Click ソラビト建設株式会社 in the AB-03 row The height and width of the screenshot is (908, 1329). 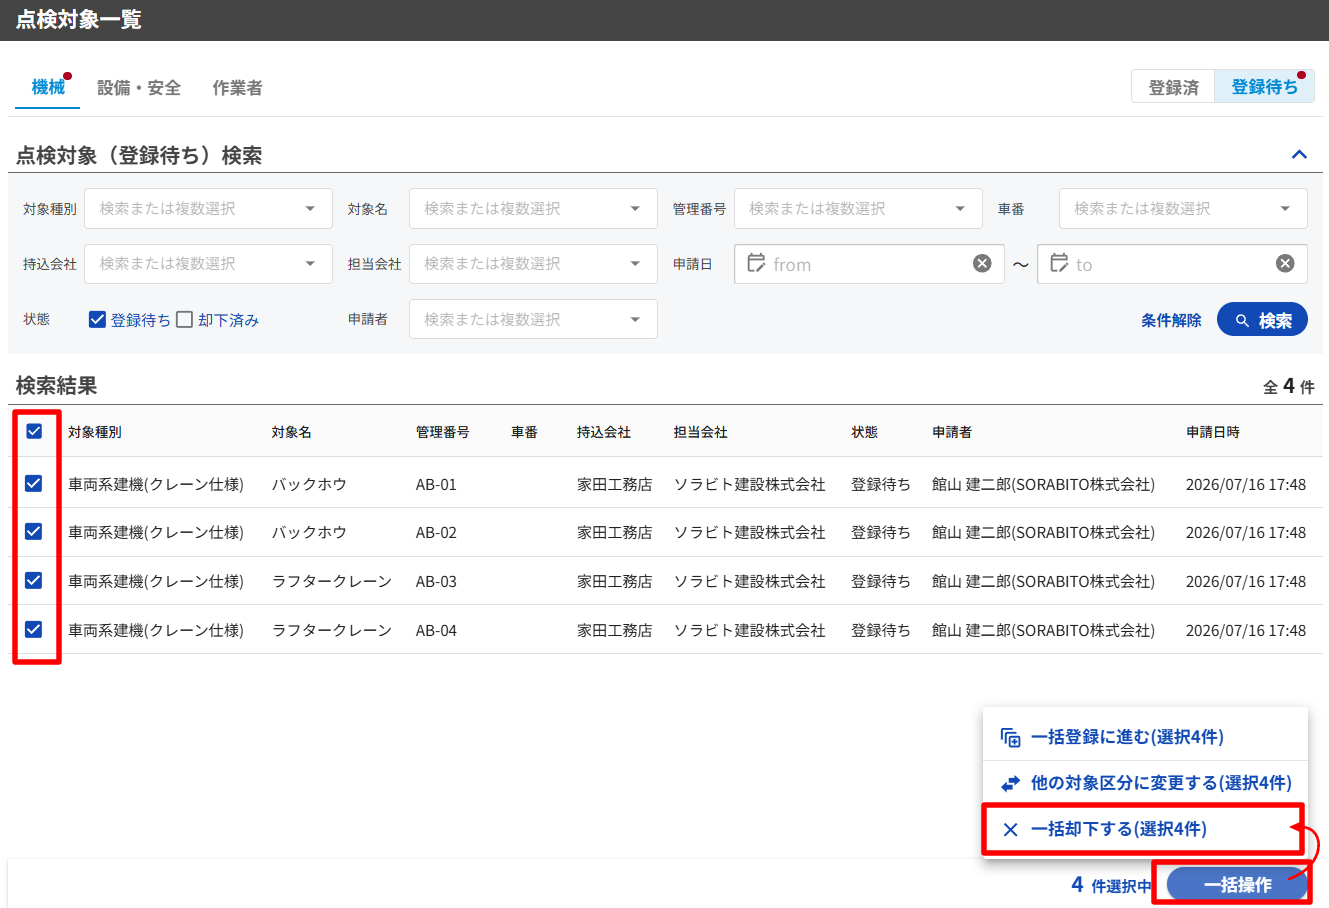pyautogui.click(x=750, y=581)
